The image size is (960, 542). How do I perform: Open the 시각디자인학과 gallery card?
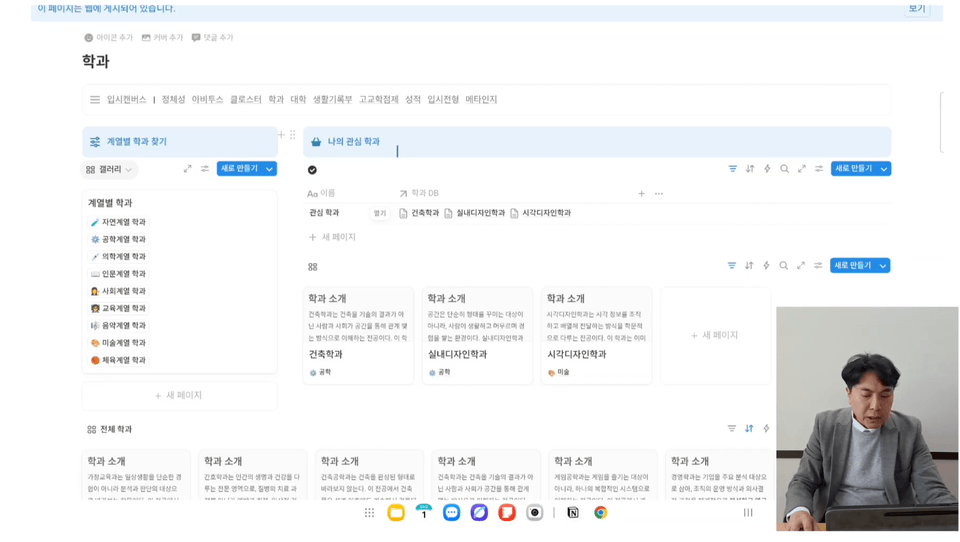tap(596, 336)
